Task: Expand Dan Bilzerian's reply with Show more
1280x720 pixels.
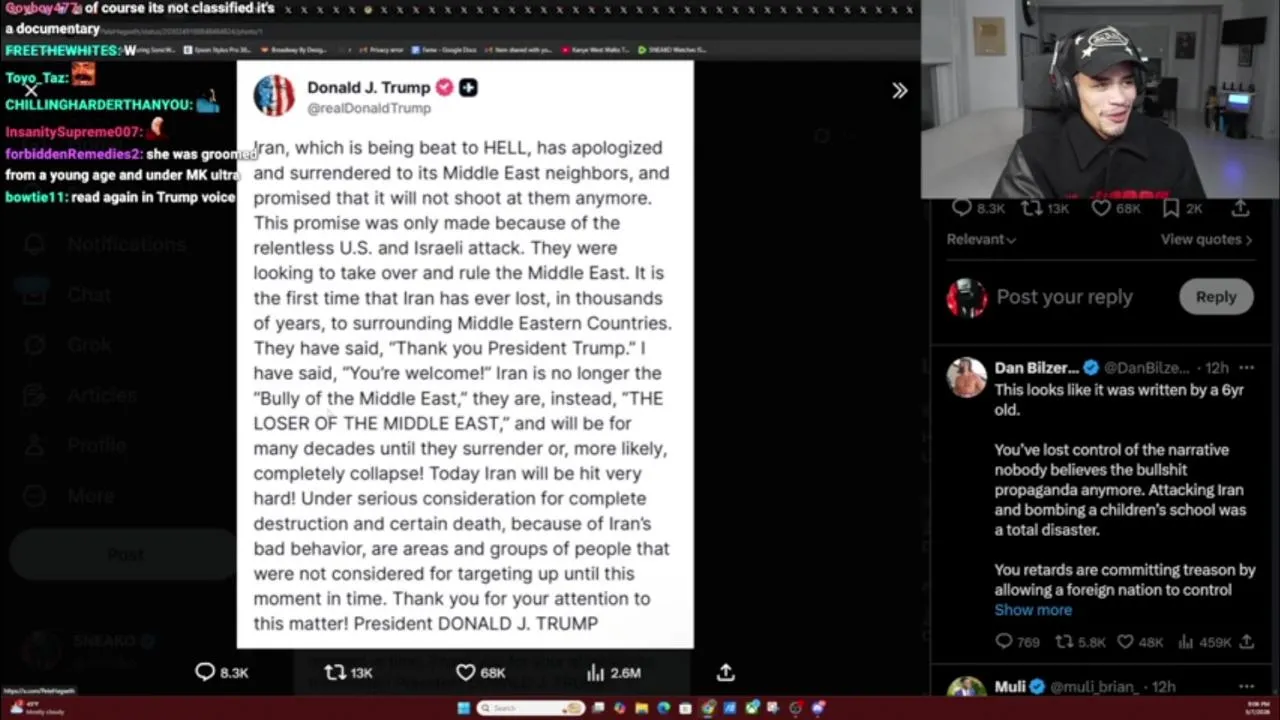Action: click(x=1033, y=609)
